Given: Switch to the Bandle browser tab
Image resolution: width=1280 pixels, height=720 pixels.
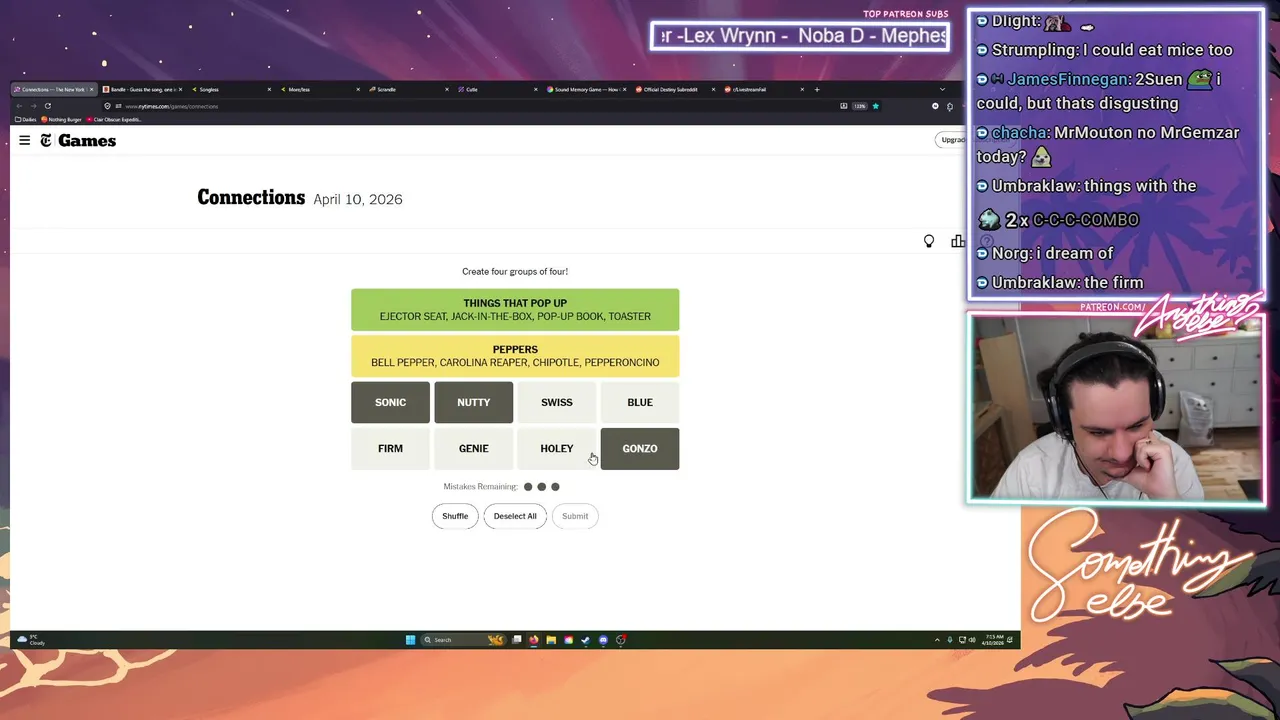Looking at the screenshot, I should pos(145,89).
